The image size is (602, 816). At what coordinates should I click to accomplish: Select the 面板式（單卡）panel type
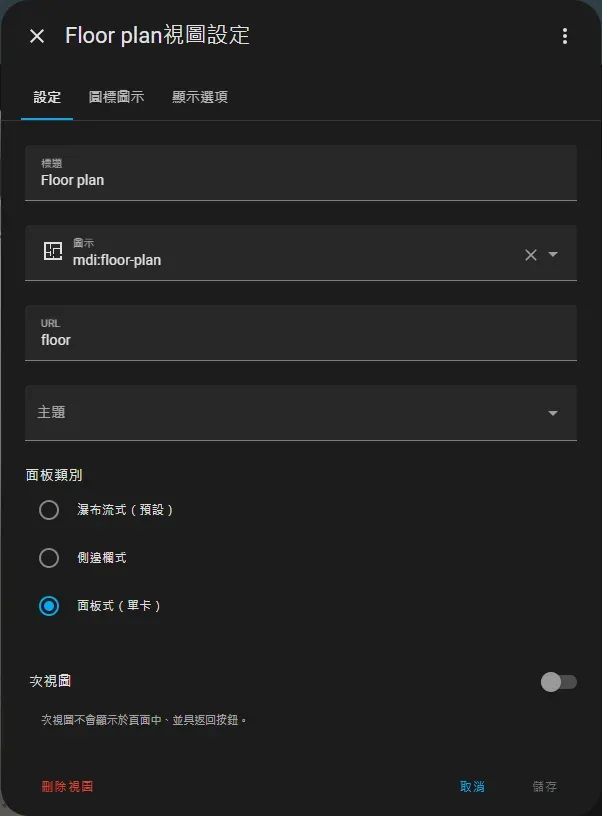click(48, 606)
